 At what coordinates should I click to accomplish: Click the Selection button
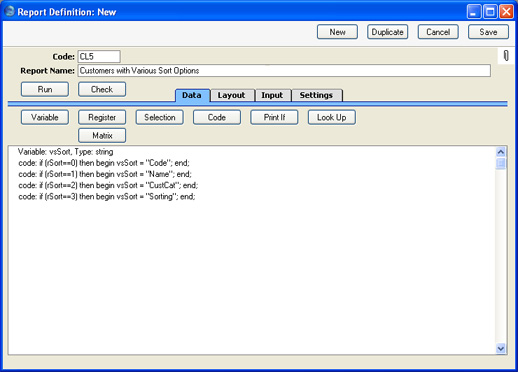coord(159,117)
